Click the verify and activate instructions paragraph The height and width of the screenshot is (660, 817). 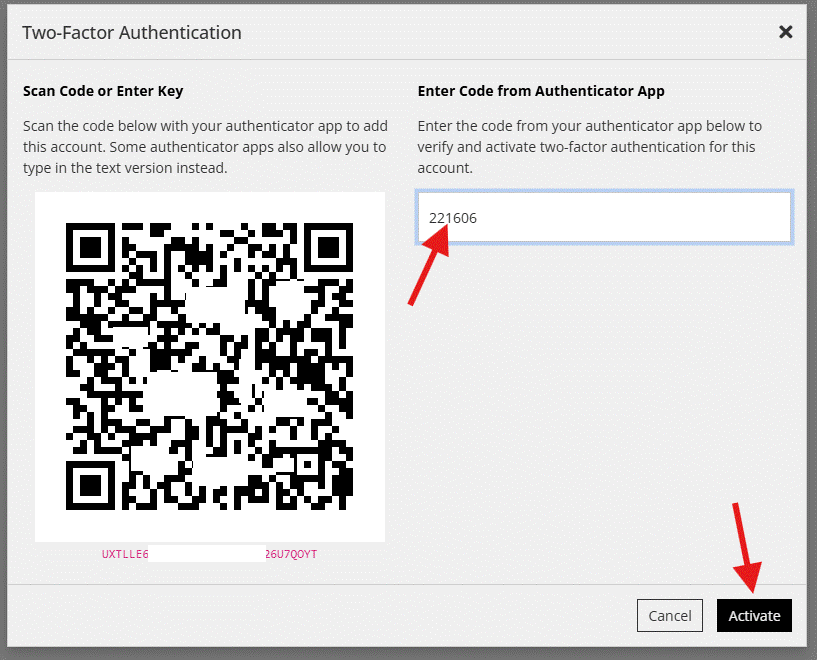pyautogui.click(x=589, y=147)
